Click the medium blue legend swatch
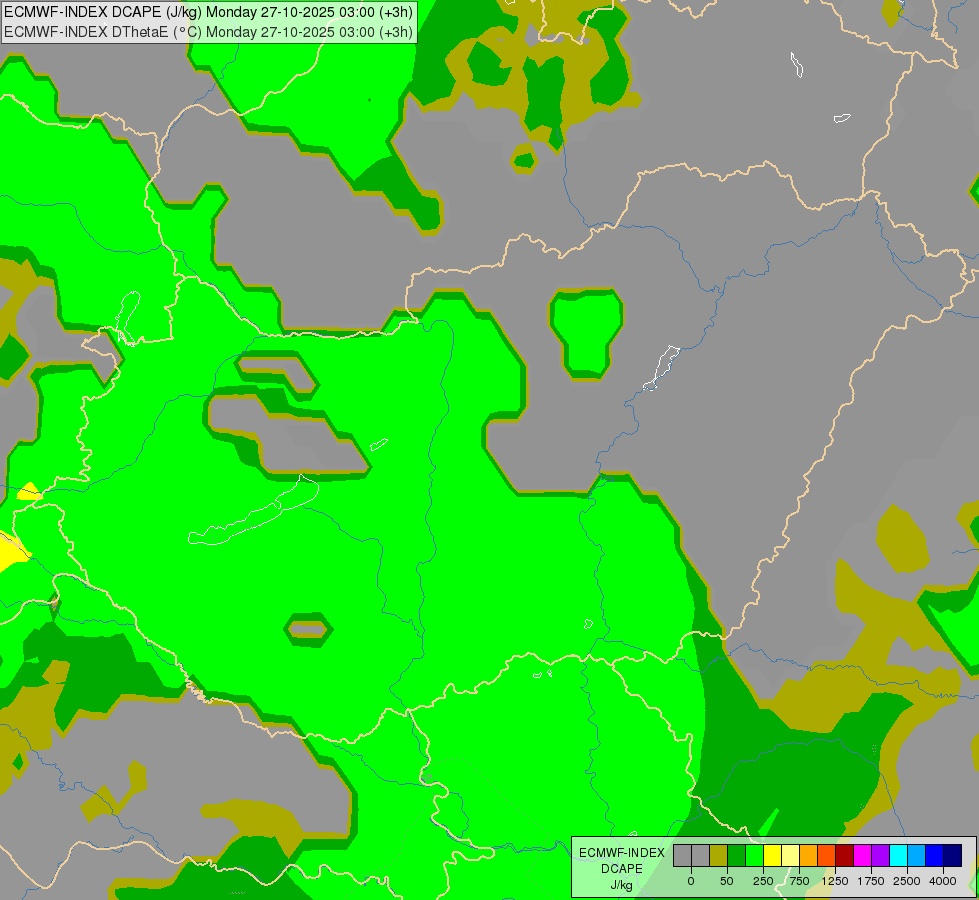979x900 pixels. [935, 855]
